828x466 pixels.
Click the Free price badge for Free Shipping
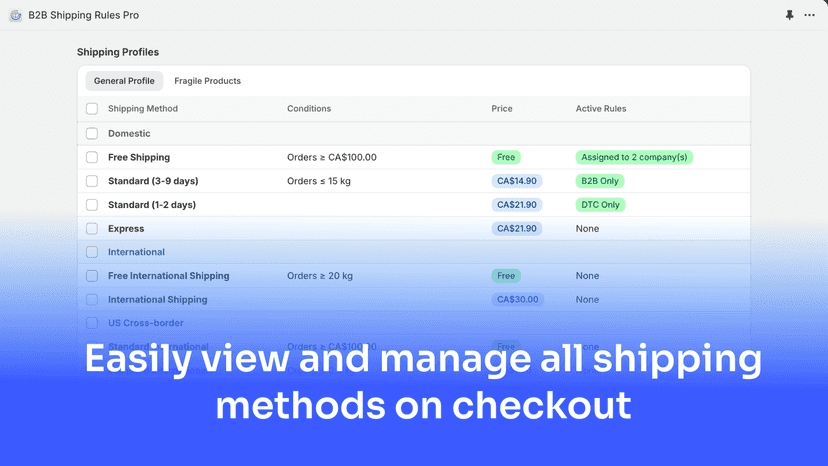[x=506, y=157]
